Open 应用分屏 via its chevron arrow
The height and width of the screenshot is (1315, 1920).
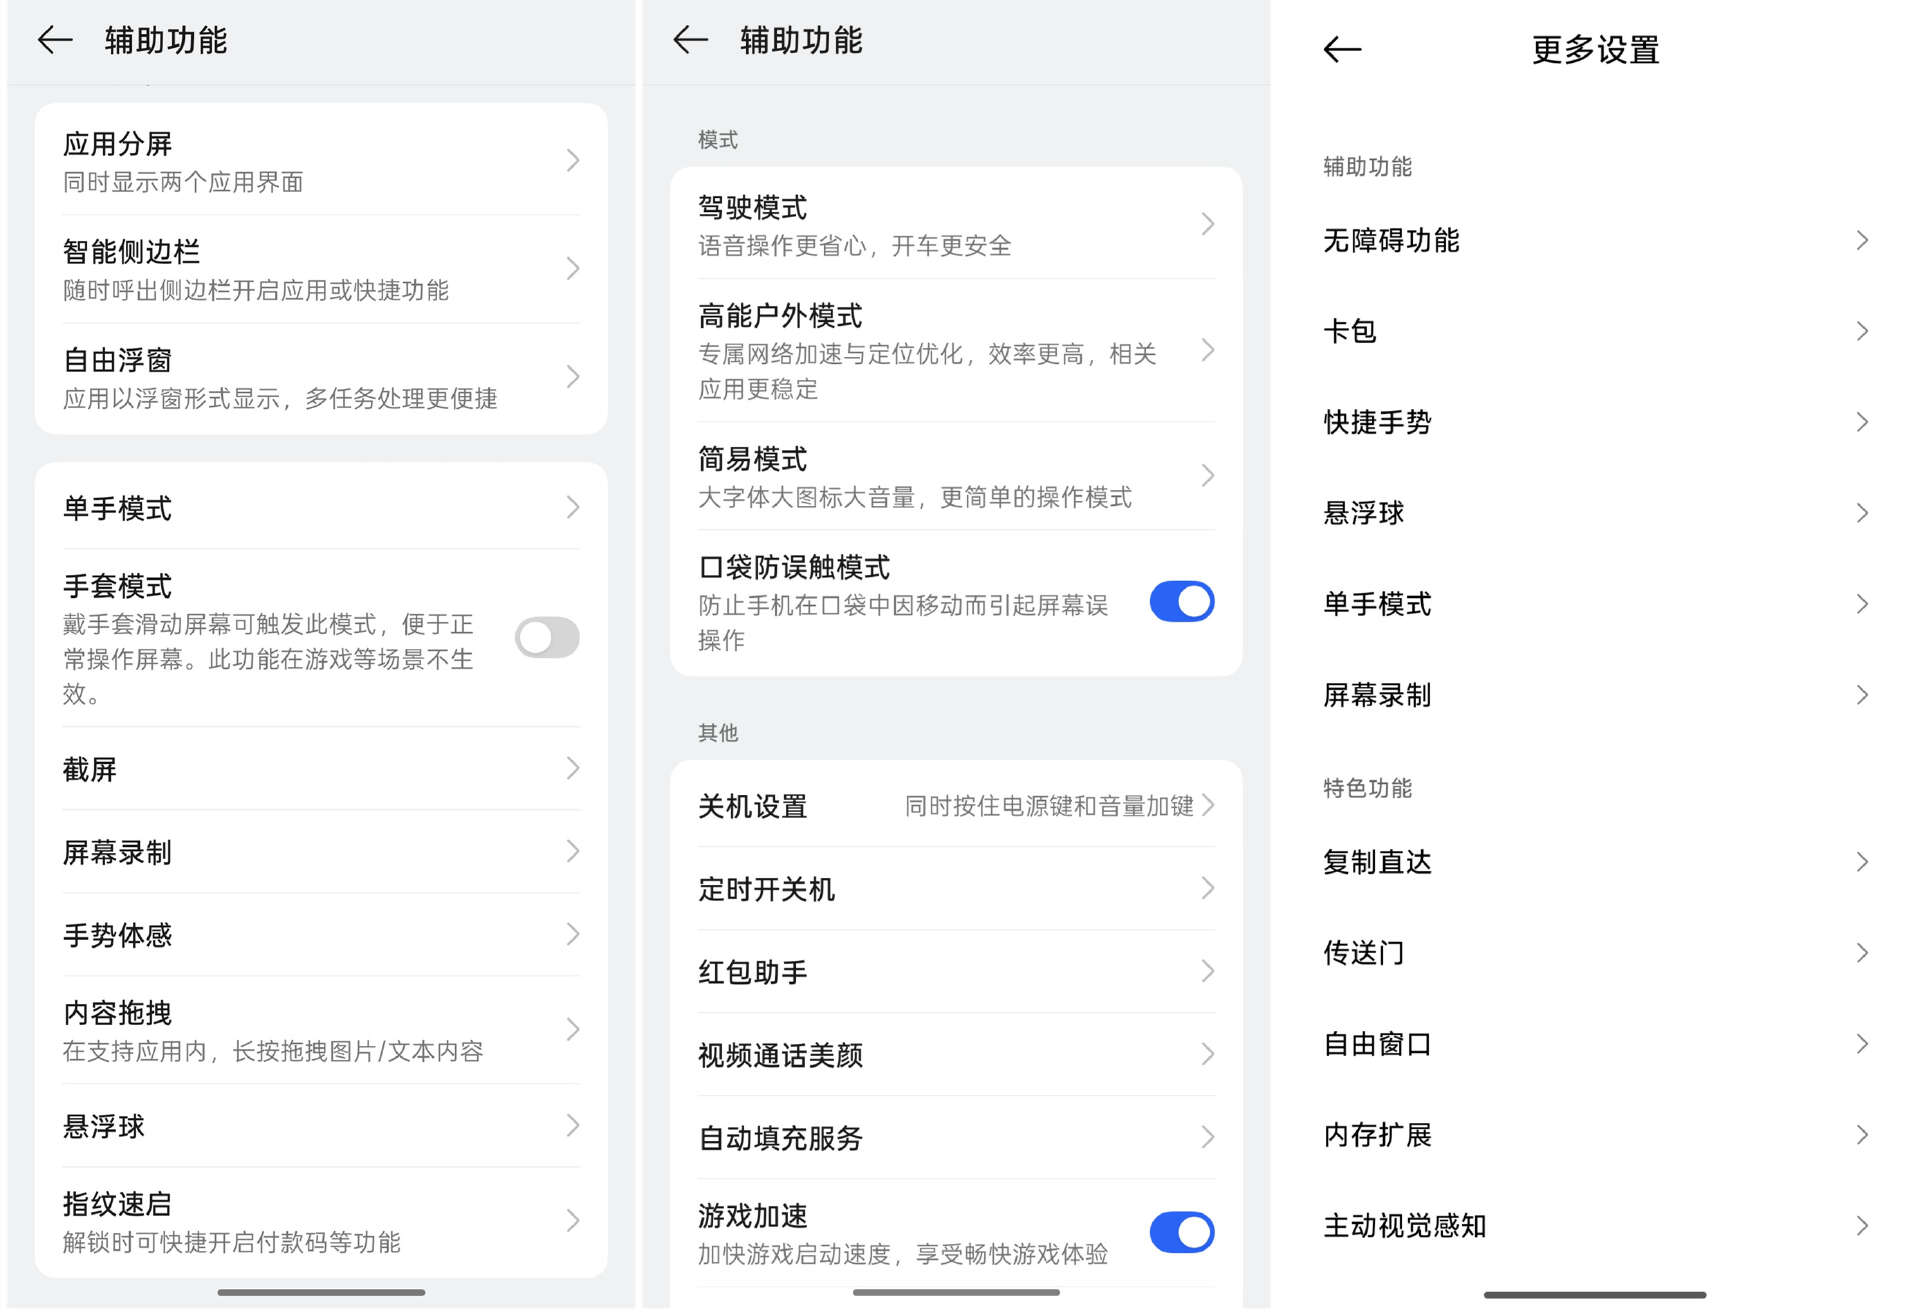573,160
